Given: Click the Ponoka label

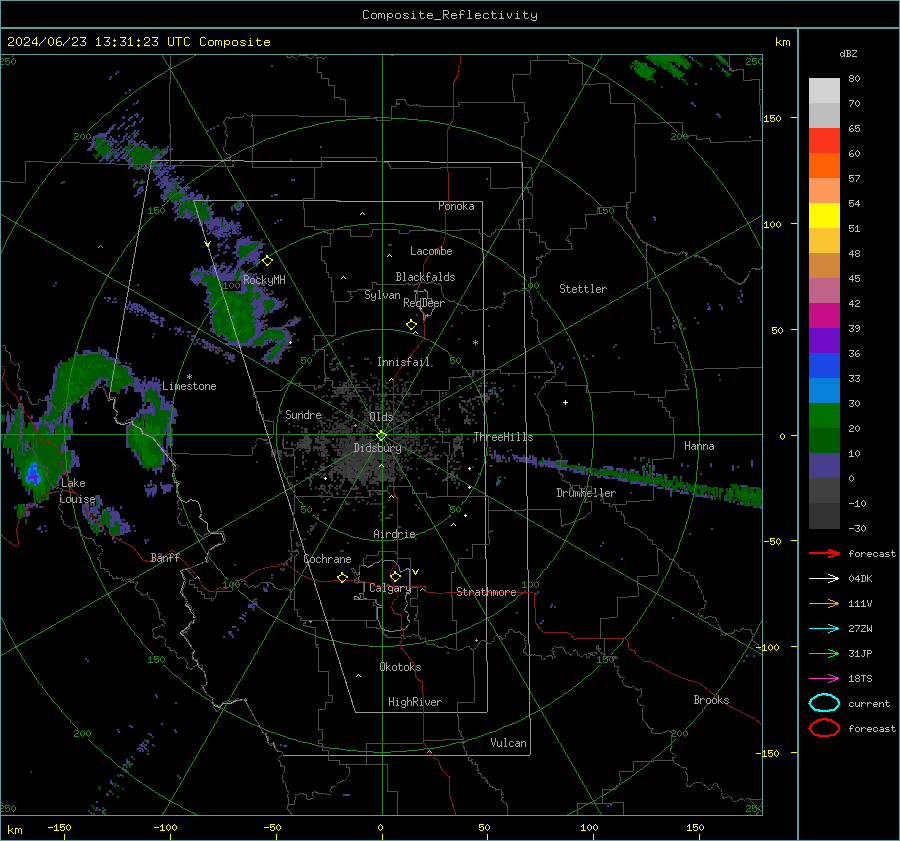Looking at the screenshot, I should pyautogui.click(x=456, y=206).
